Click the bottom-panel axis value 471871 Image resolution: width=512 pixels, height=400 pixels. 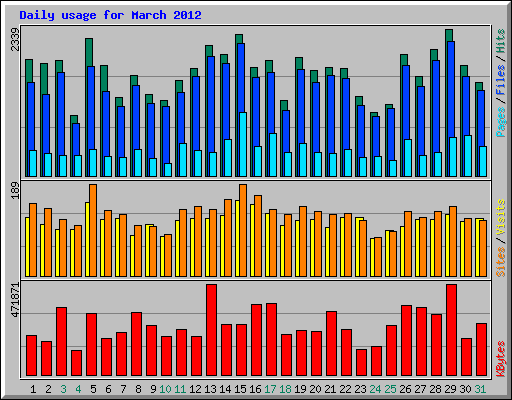(x=15, y=300)
